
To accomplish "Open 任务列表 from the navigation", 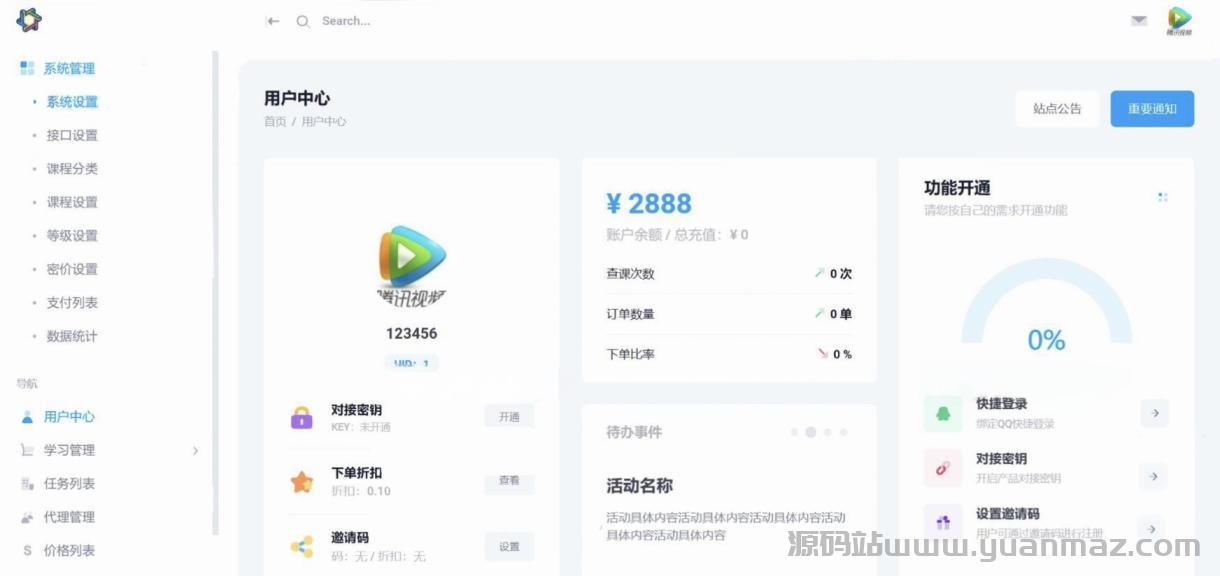I will (69, 484).
